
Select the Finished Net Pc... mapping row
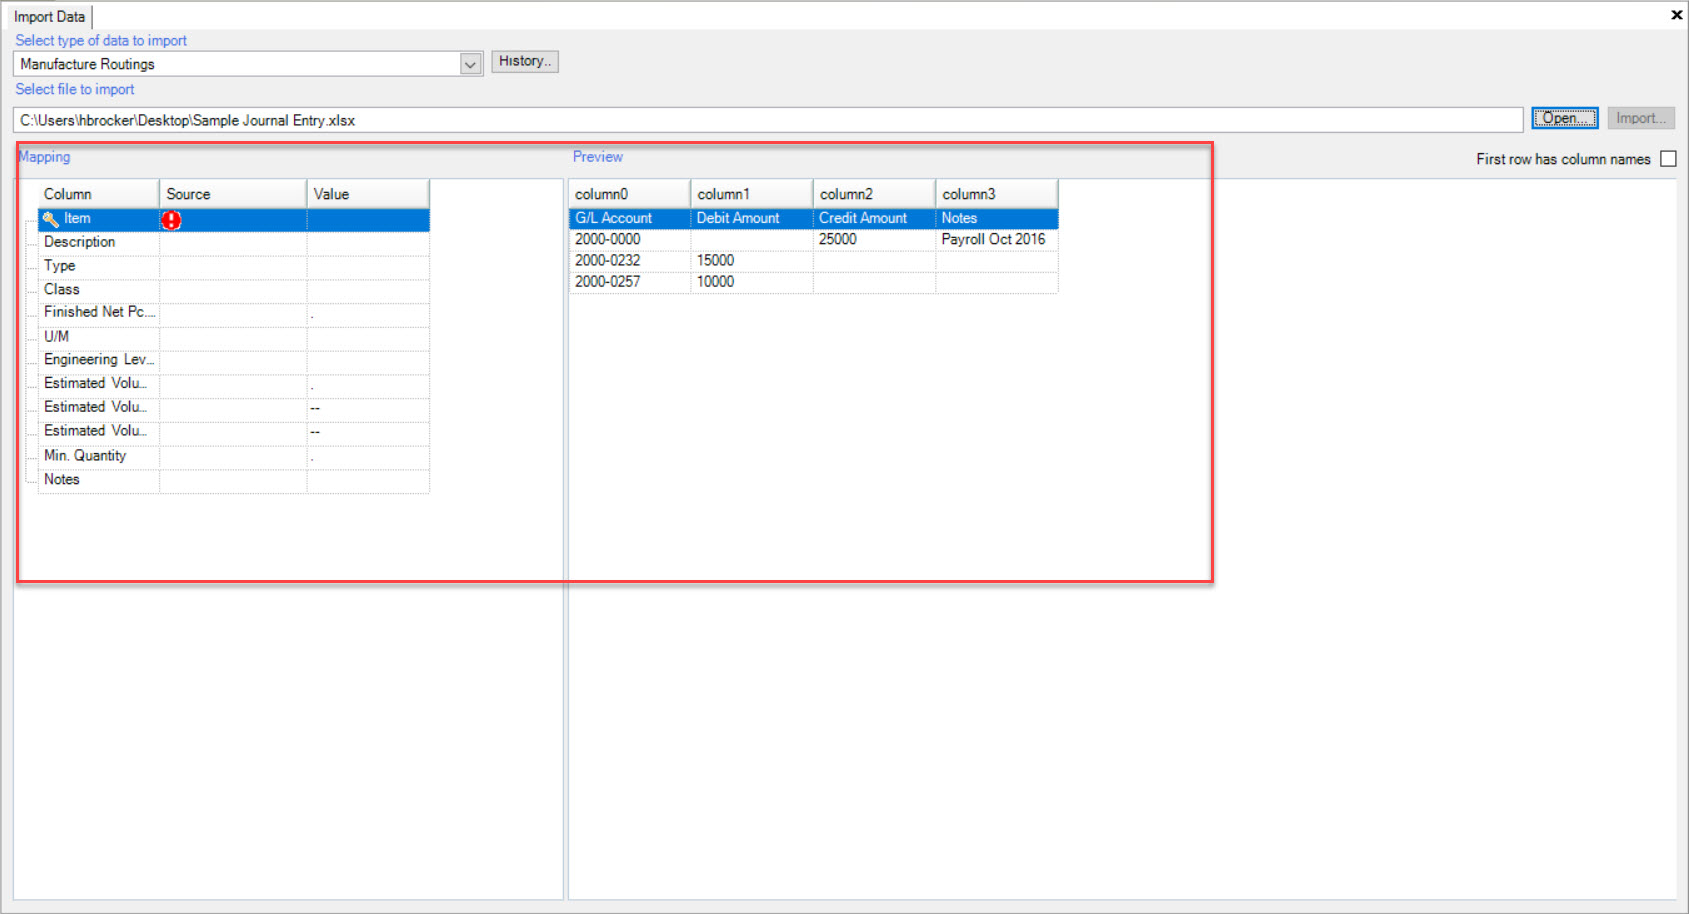click(x=234, y=313)
